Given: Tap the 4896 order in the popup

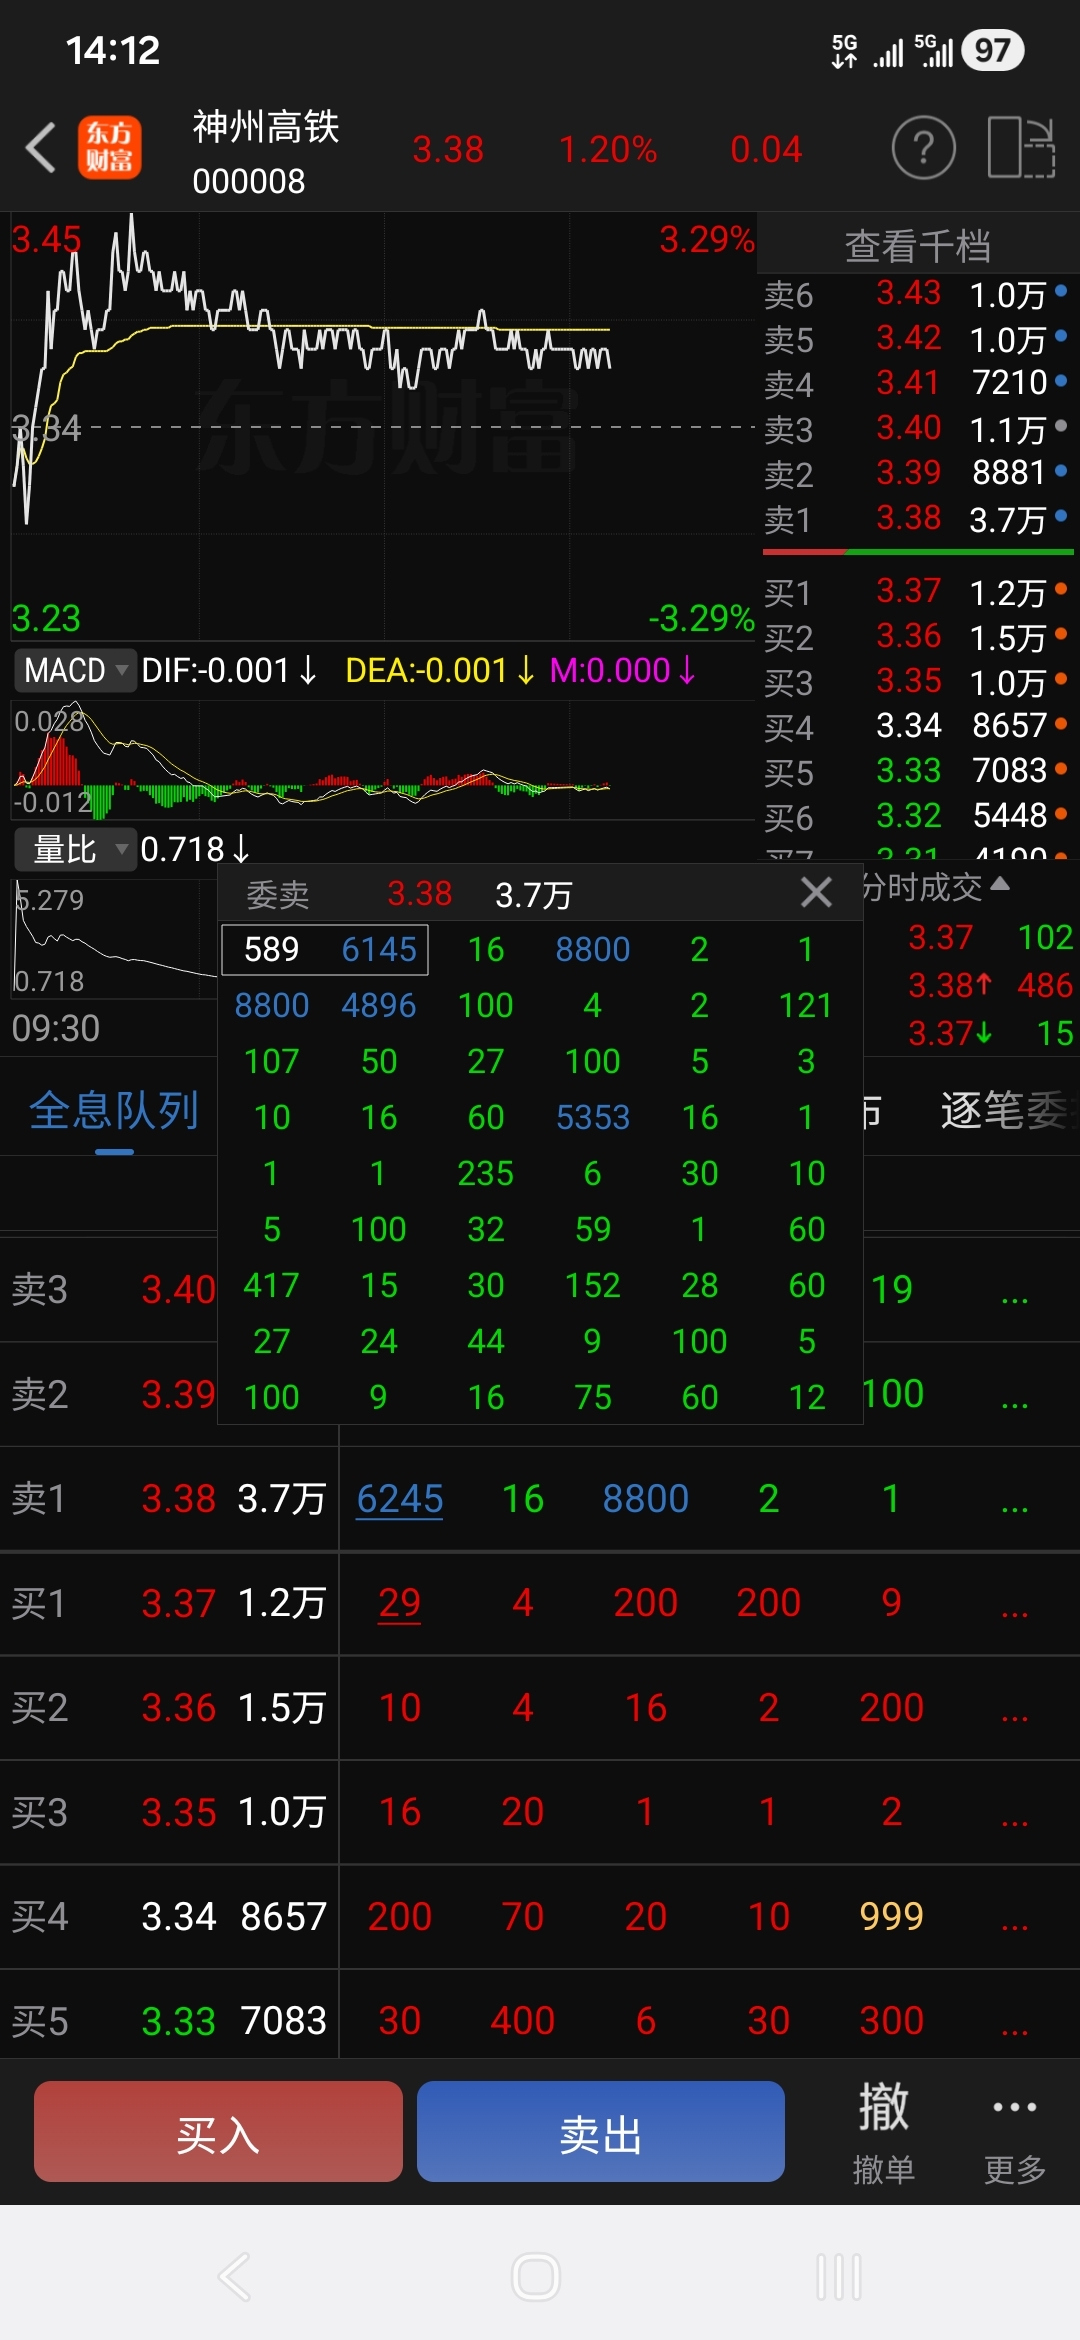Looking at the screenshot, I should point(379,1005).
